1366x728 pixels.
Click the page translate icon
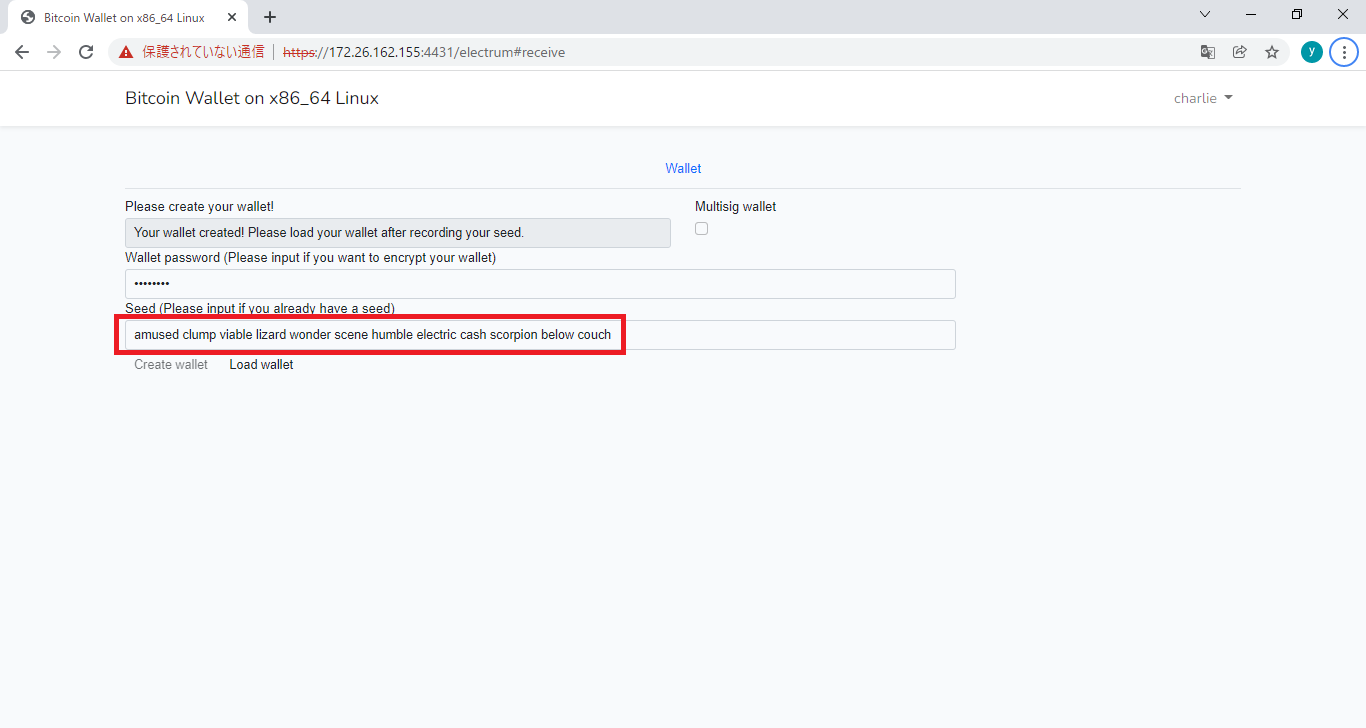(1207, 51)
